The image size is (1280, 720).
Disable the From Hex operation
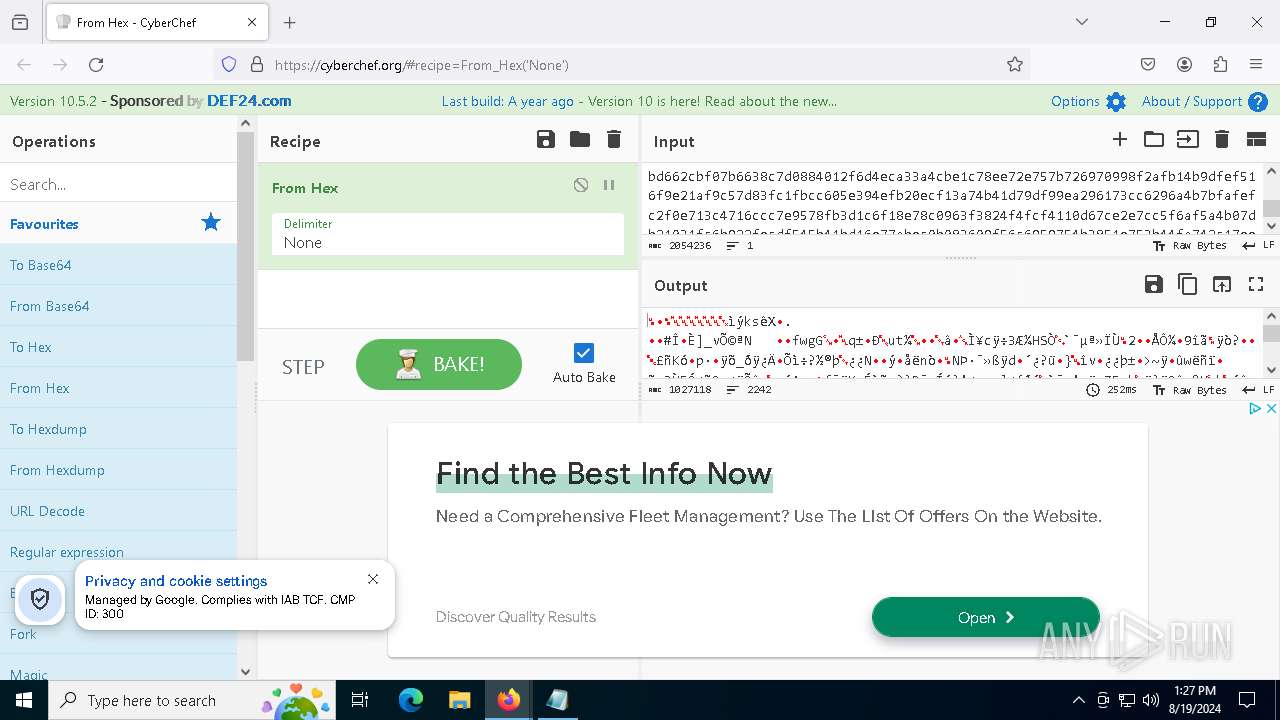coord(581,185)
